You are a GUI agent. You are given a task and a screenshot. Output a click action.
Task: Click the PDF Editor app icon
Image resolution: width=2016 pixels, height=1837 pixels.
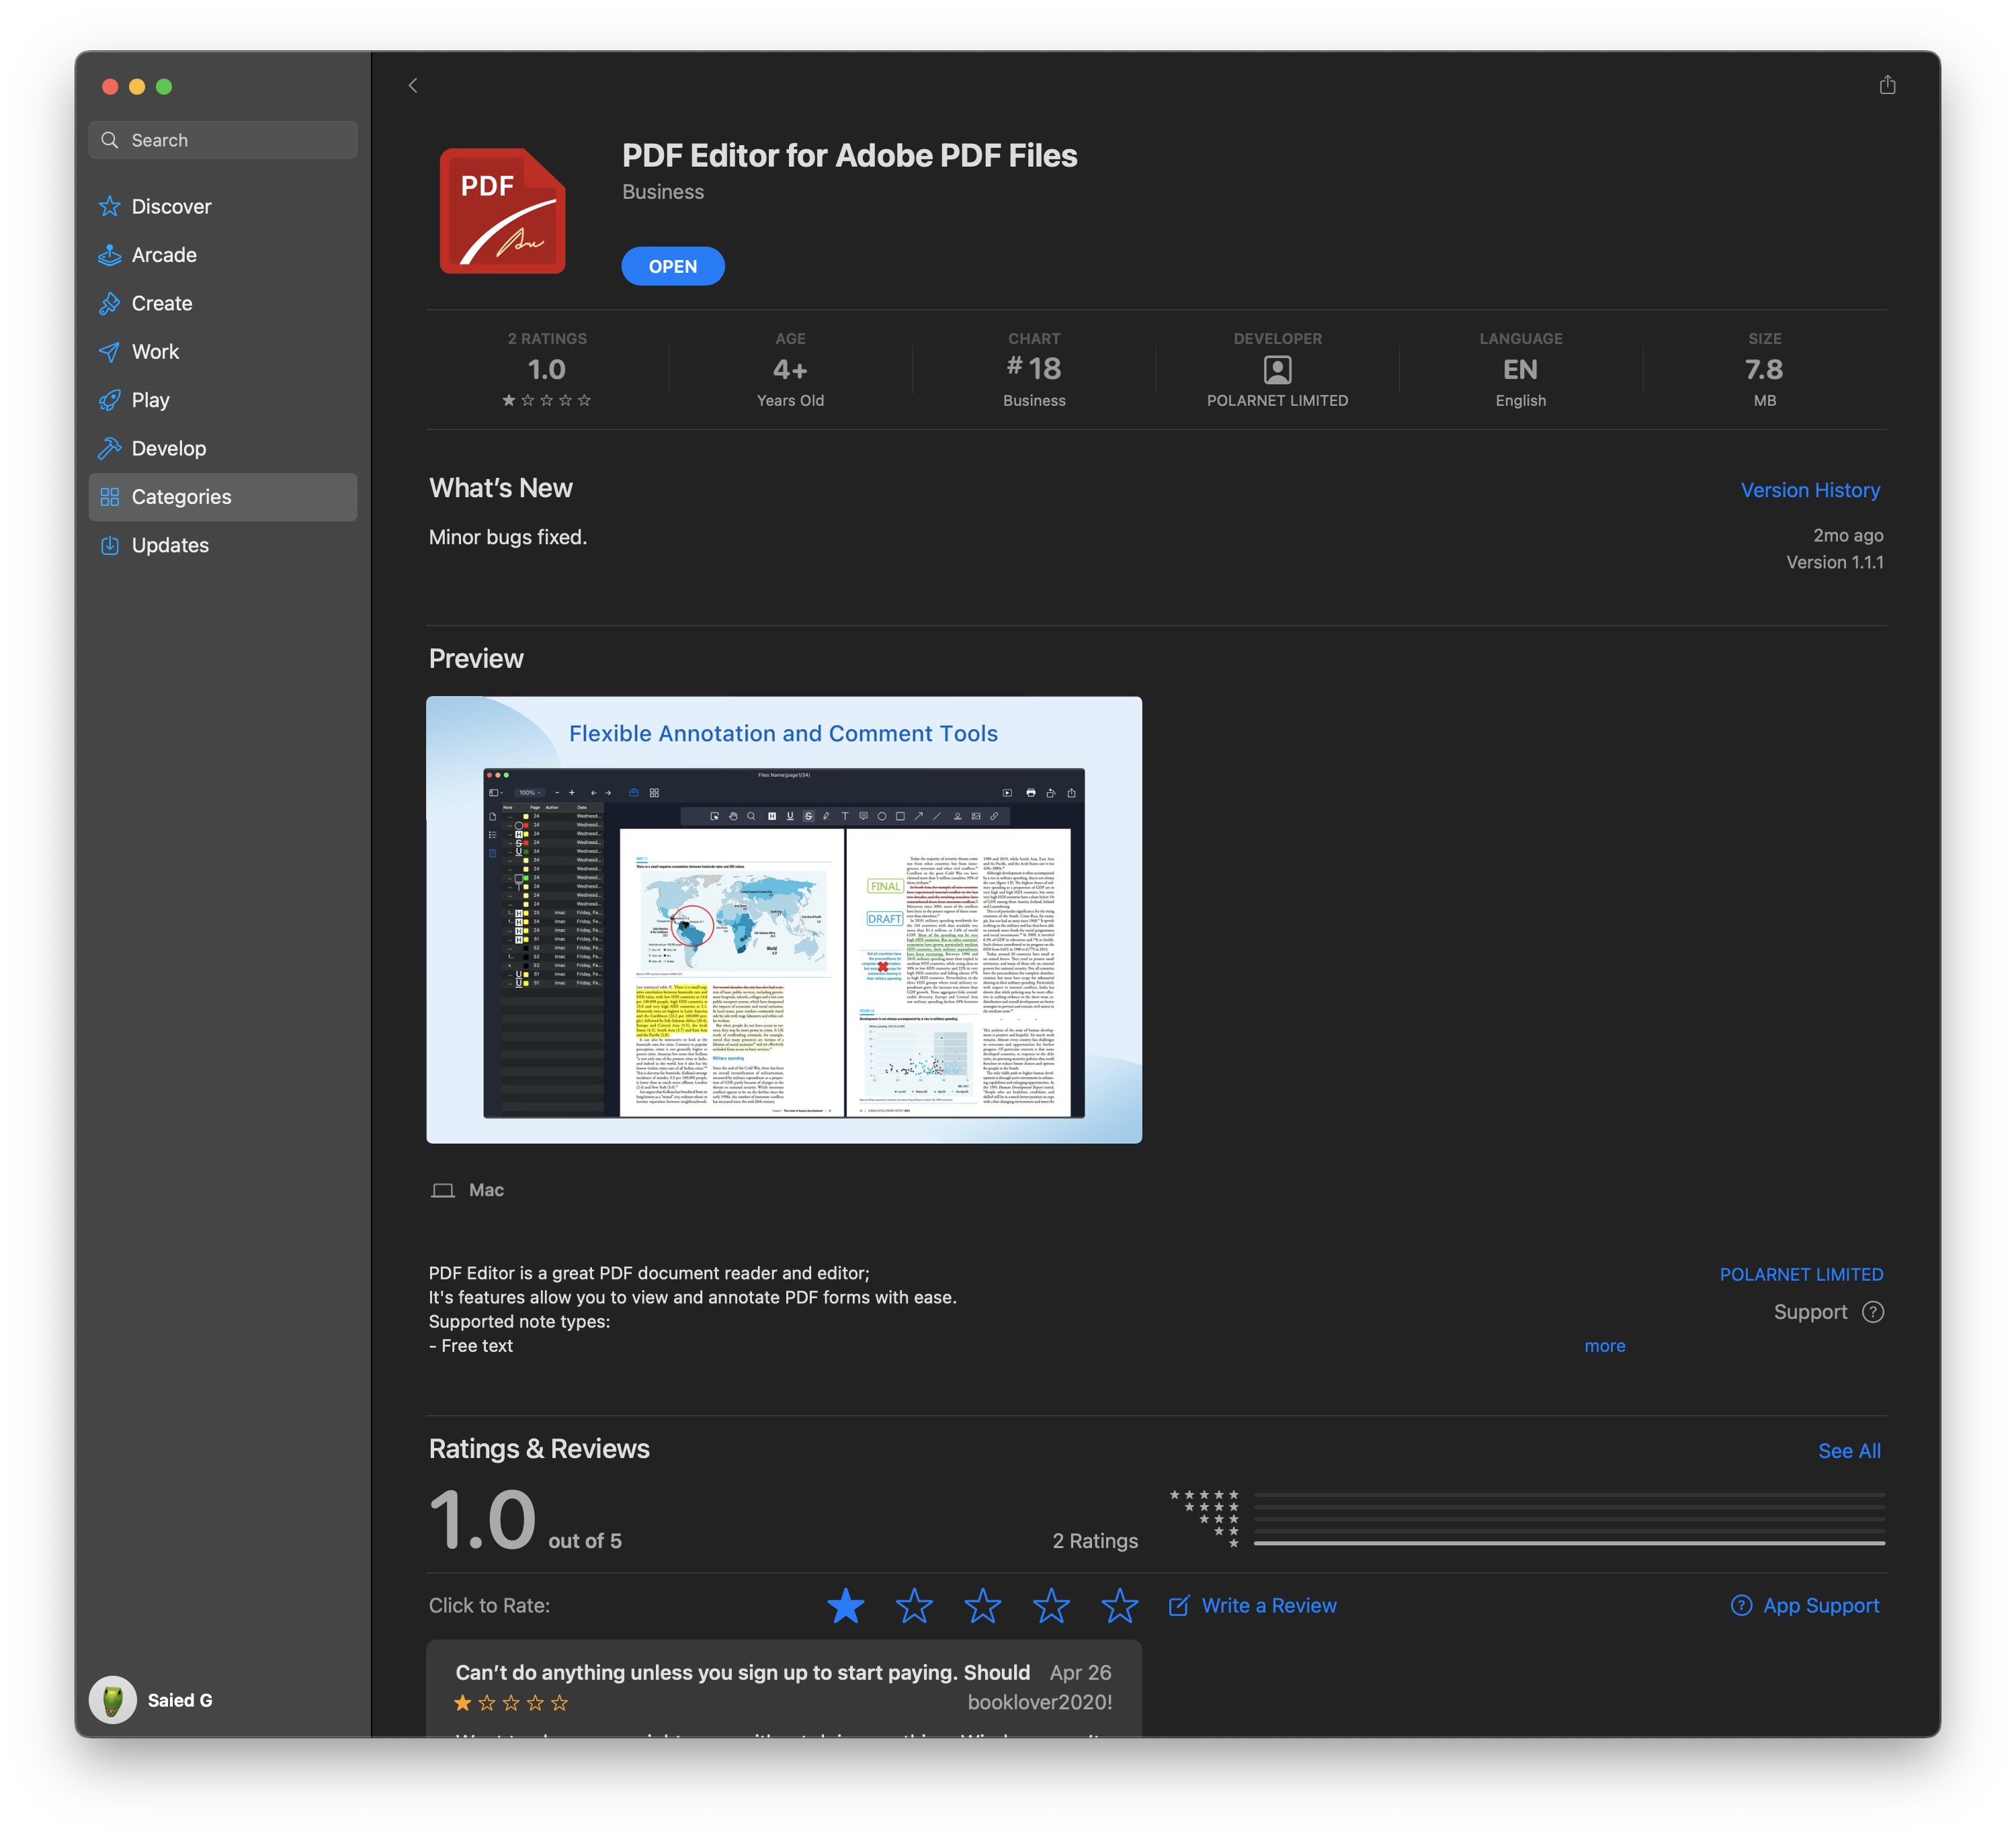point(503,211)
